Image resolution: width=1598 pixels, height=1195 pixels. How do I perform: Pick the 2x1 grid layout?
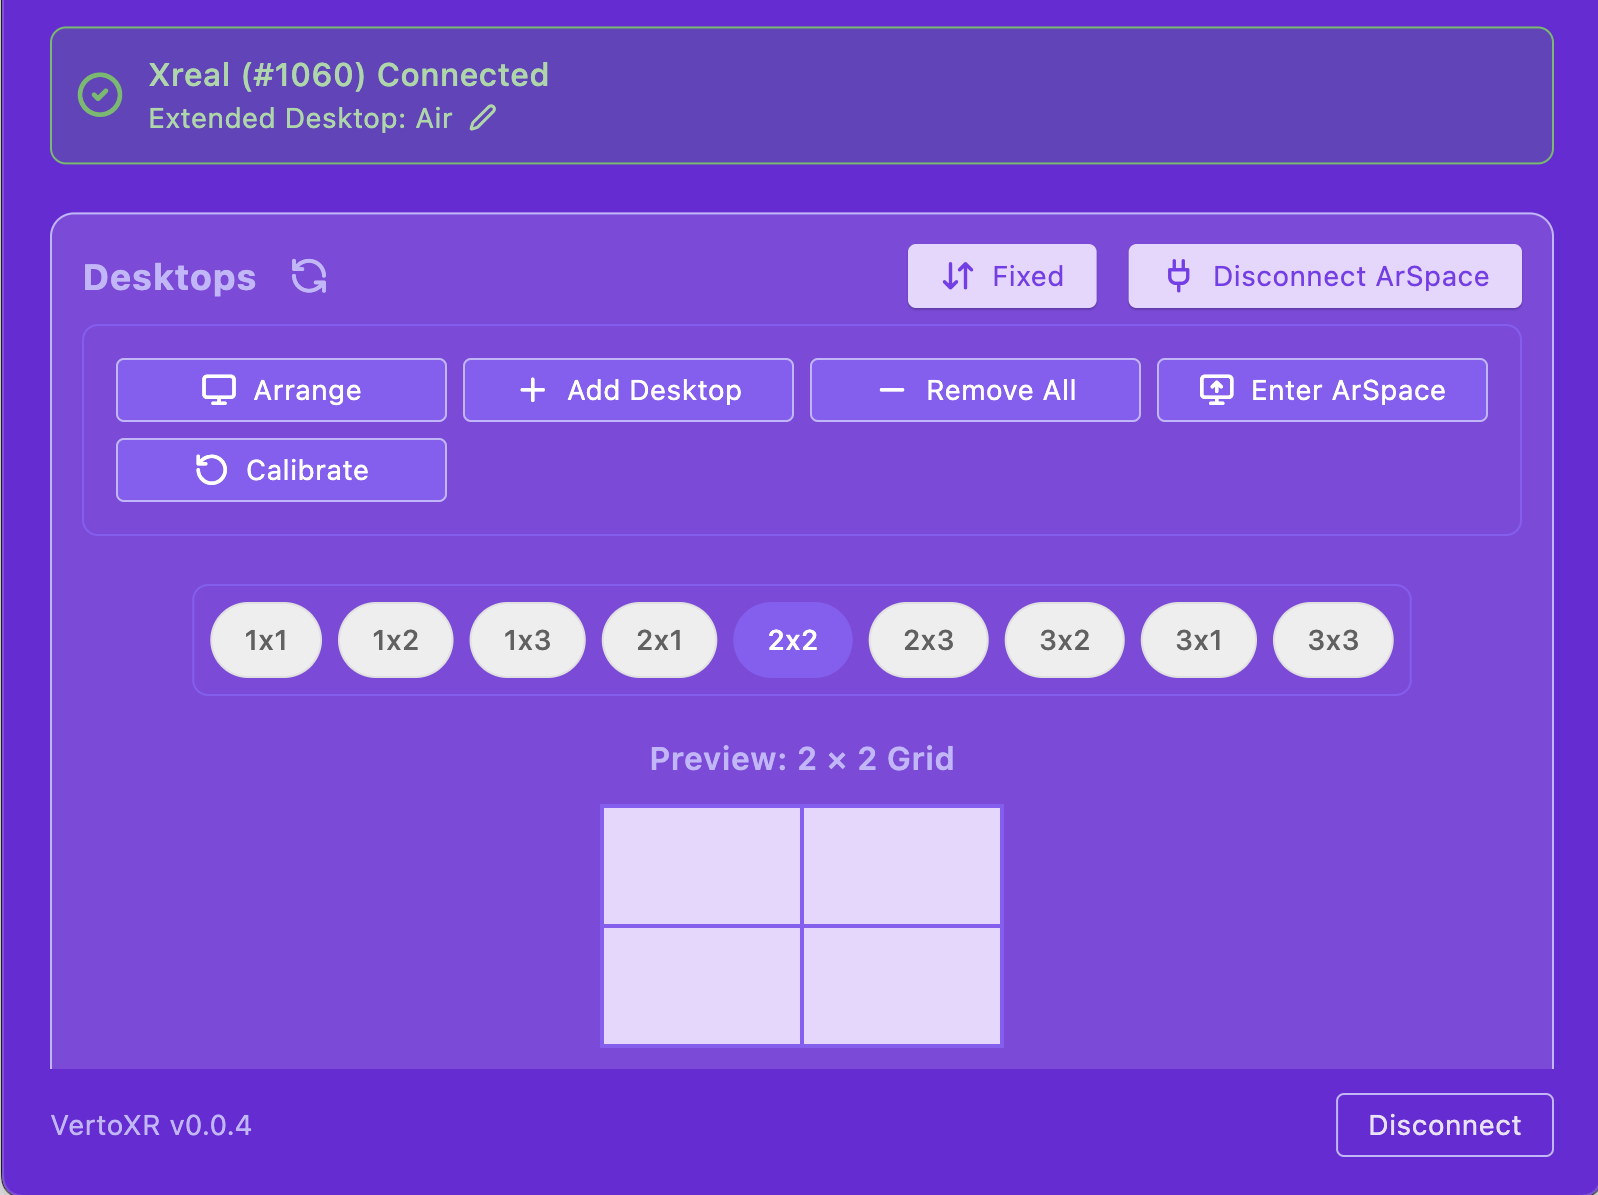click(x=660, y=640)
